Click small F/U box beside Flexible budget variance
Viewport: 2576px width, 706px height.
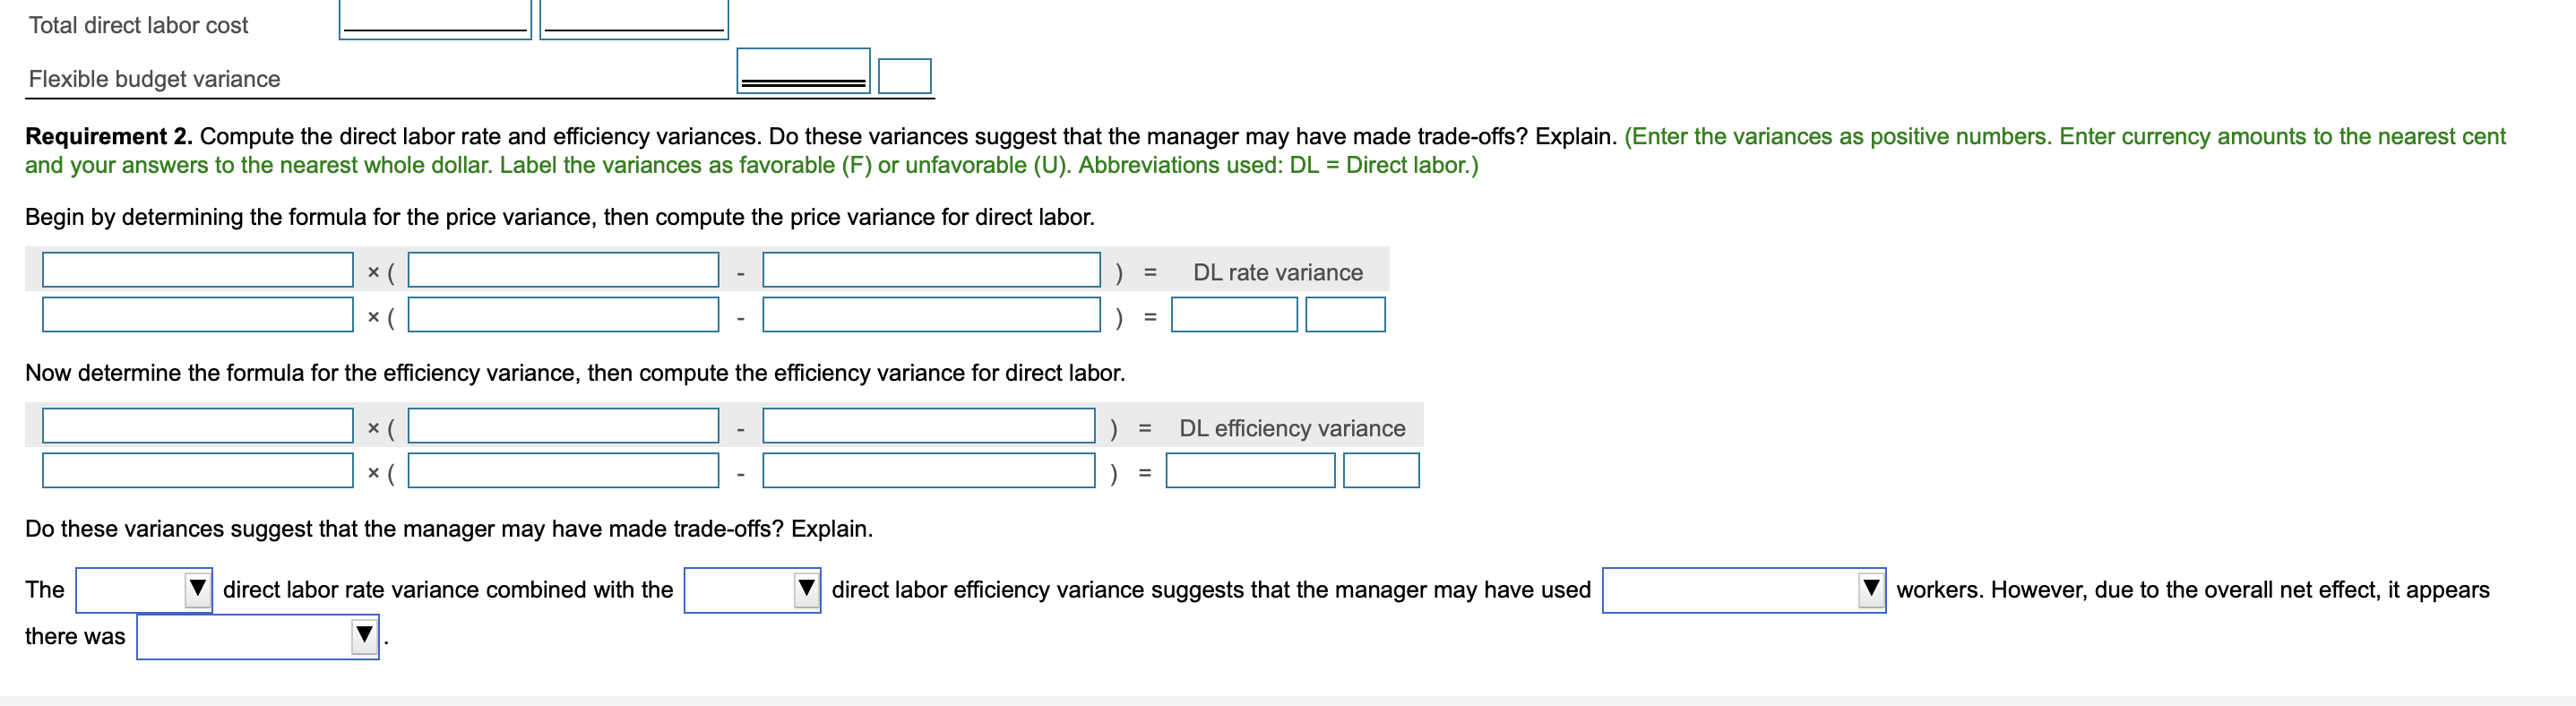[904, 76]
